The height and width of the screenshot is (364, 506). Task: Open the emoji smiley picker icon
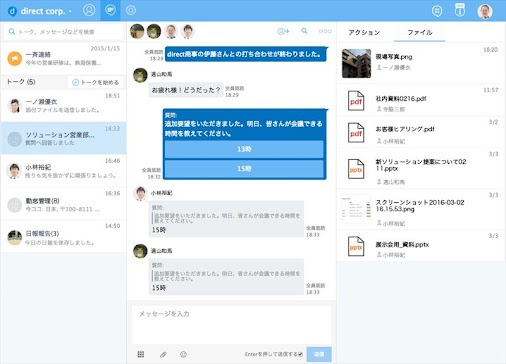(x=183, y=354)
